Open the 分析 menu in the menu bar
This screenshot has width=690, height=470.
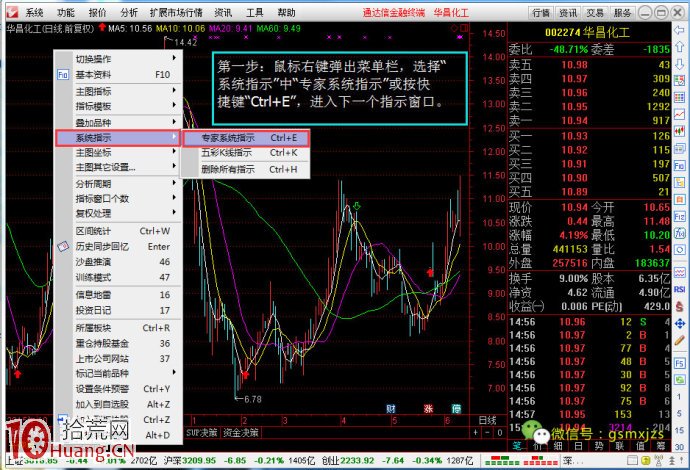129,12
